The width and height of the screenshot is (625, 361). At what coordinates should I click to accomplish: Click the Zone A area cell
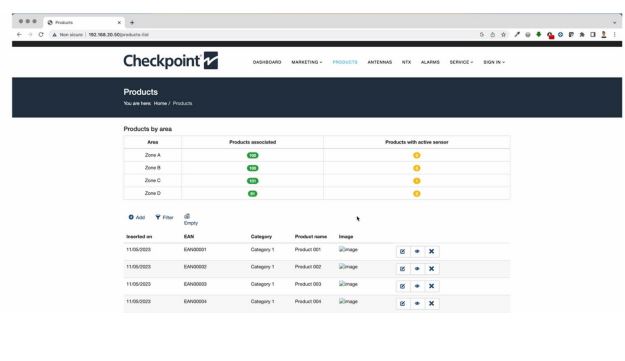point(153,155)
